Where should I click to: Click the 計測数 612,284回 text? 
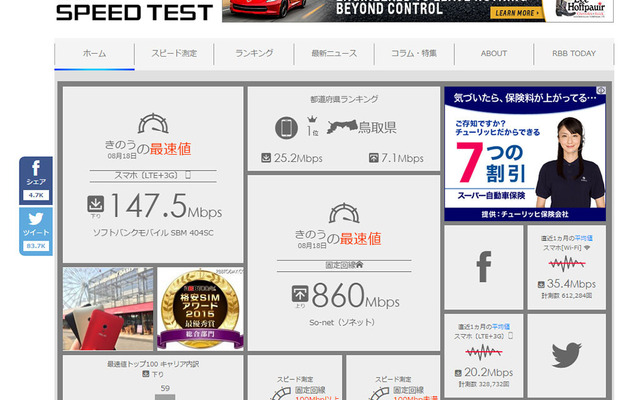point(567,296)
